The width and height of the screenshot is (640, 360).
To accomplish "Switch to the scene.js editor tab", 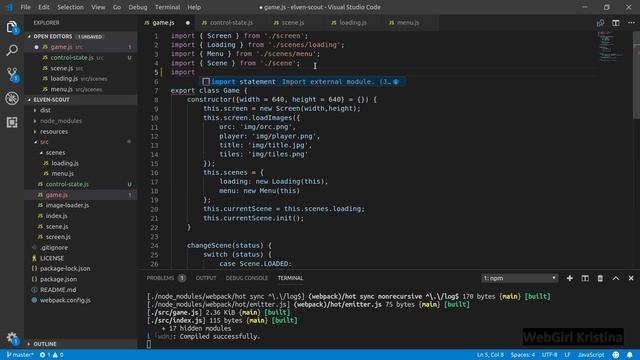I will [293, 23].
